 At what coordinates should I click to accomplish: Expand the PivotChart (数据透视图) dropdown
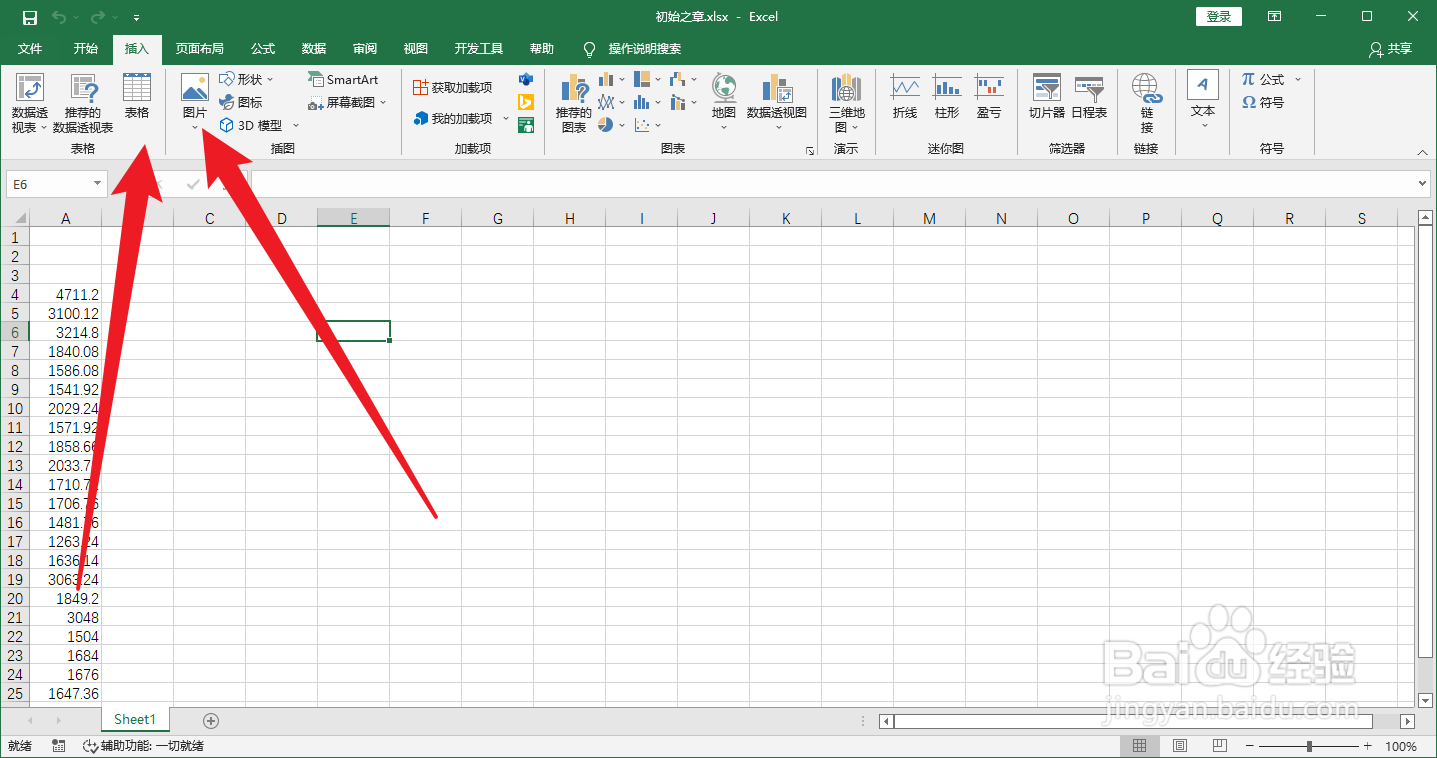(x=777, y=127)
